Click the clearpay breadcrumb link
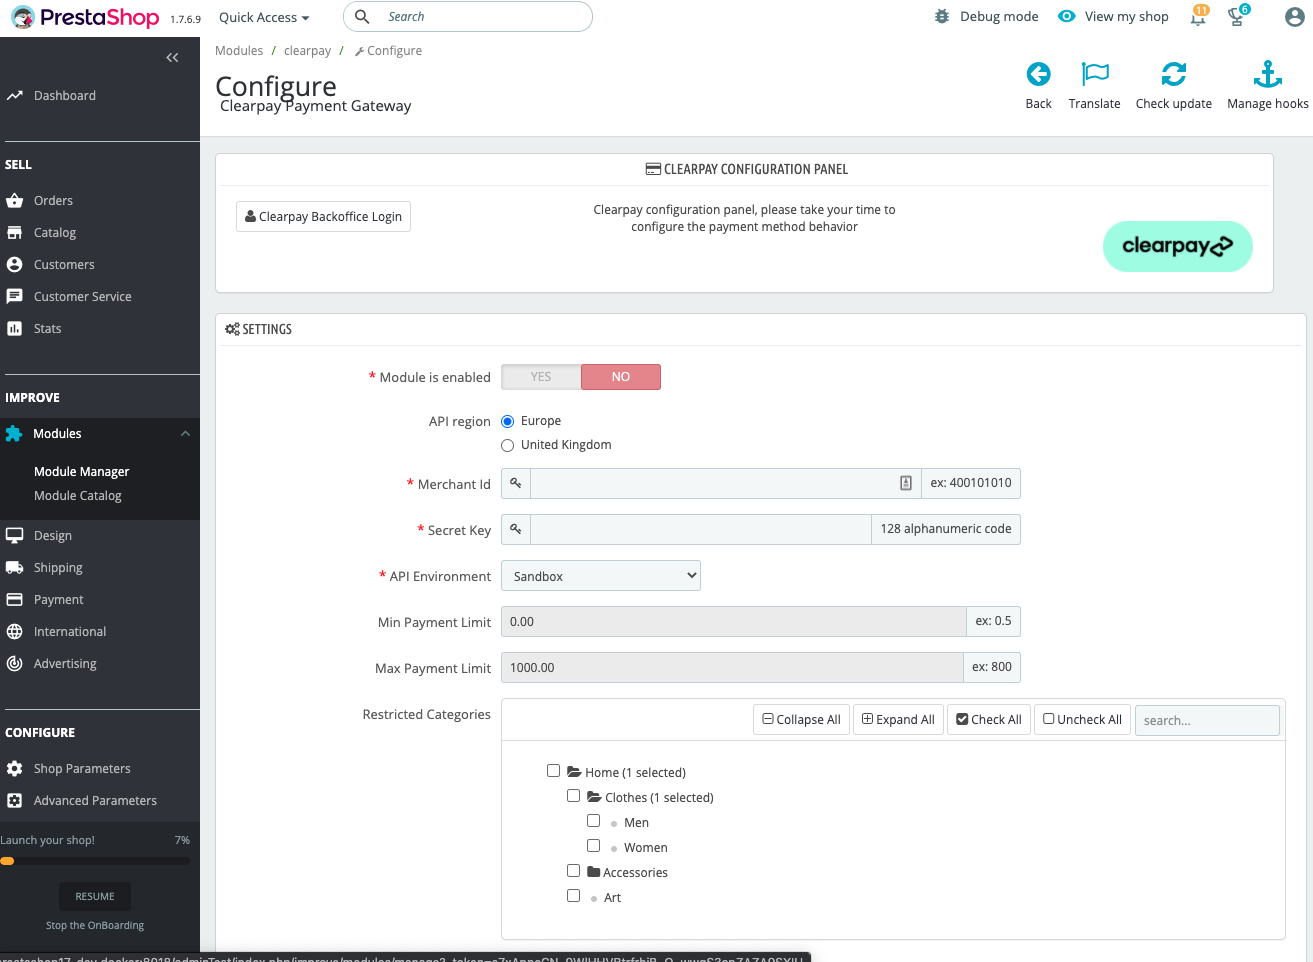 307,51
